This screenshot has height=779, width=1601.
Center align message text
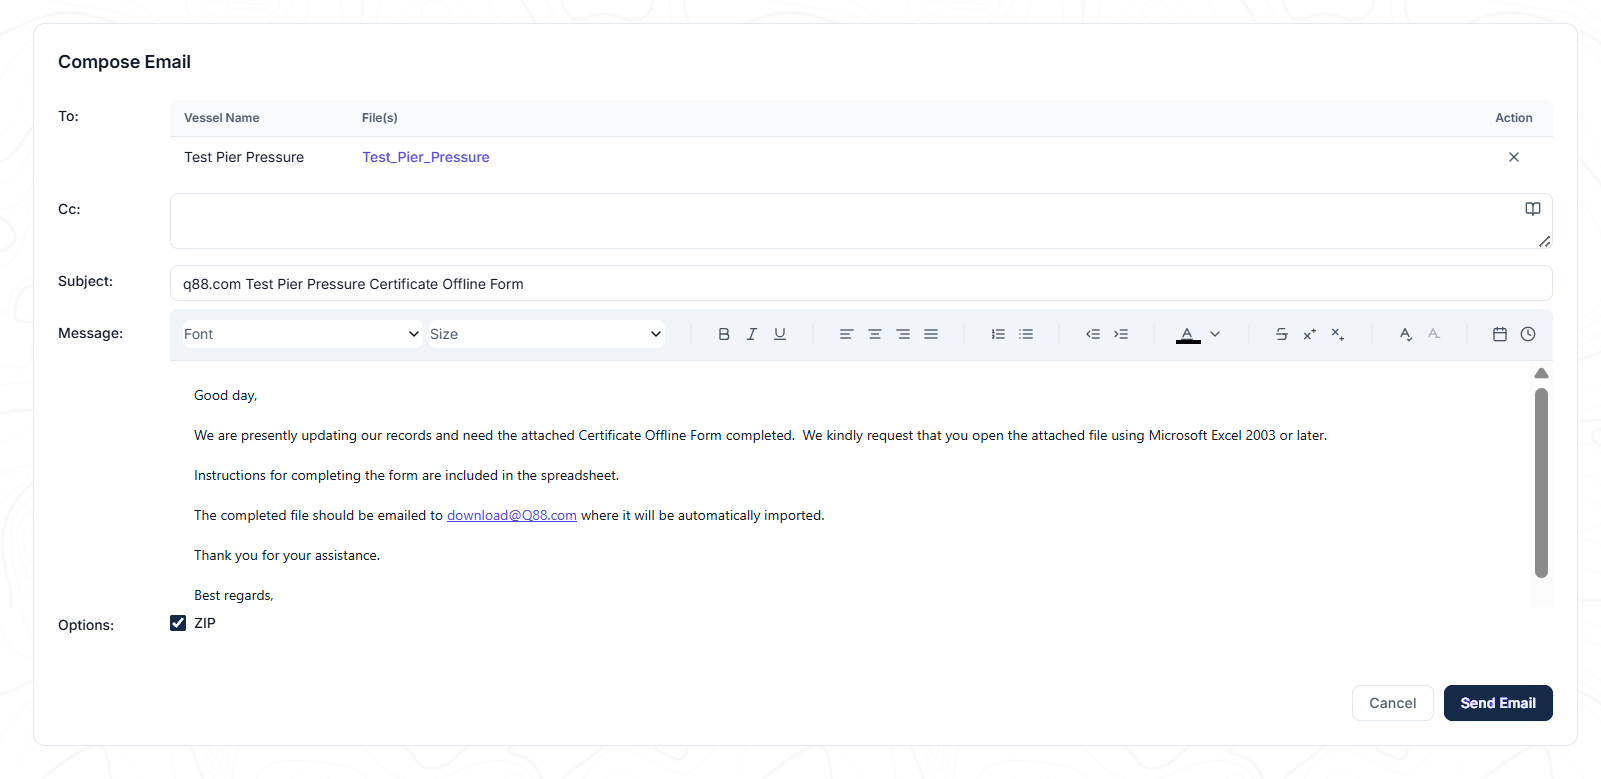[x=875, y=334]
